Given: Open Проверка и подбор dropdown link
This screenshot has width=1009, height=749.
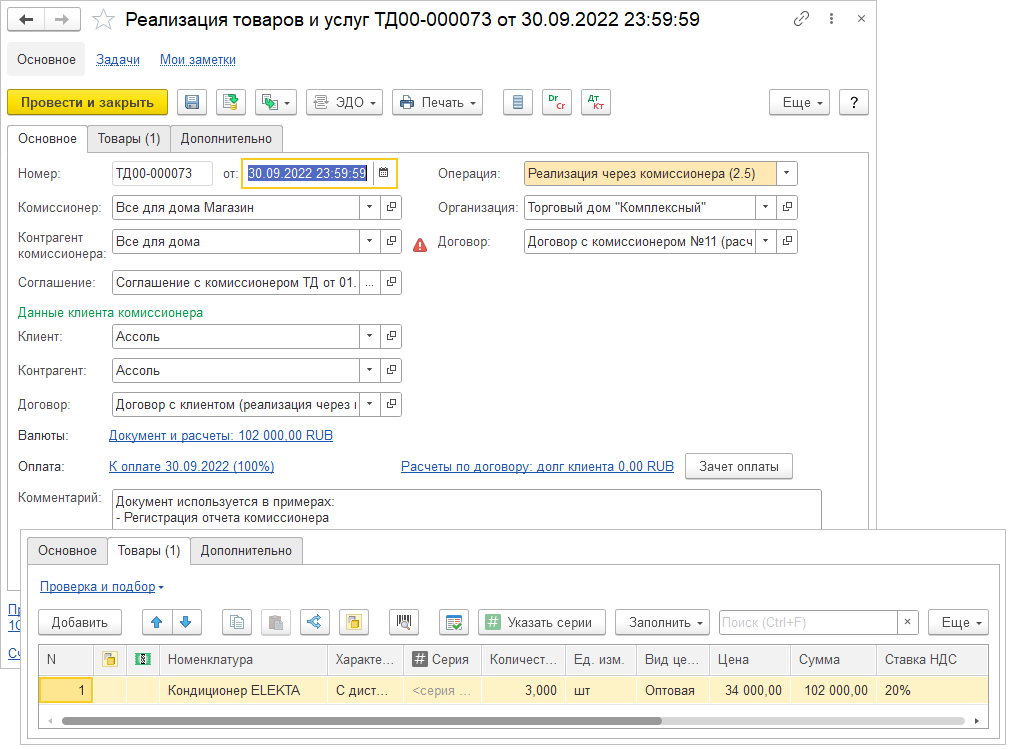Looking at the screenshot, I should click(x=102, y=587).
